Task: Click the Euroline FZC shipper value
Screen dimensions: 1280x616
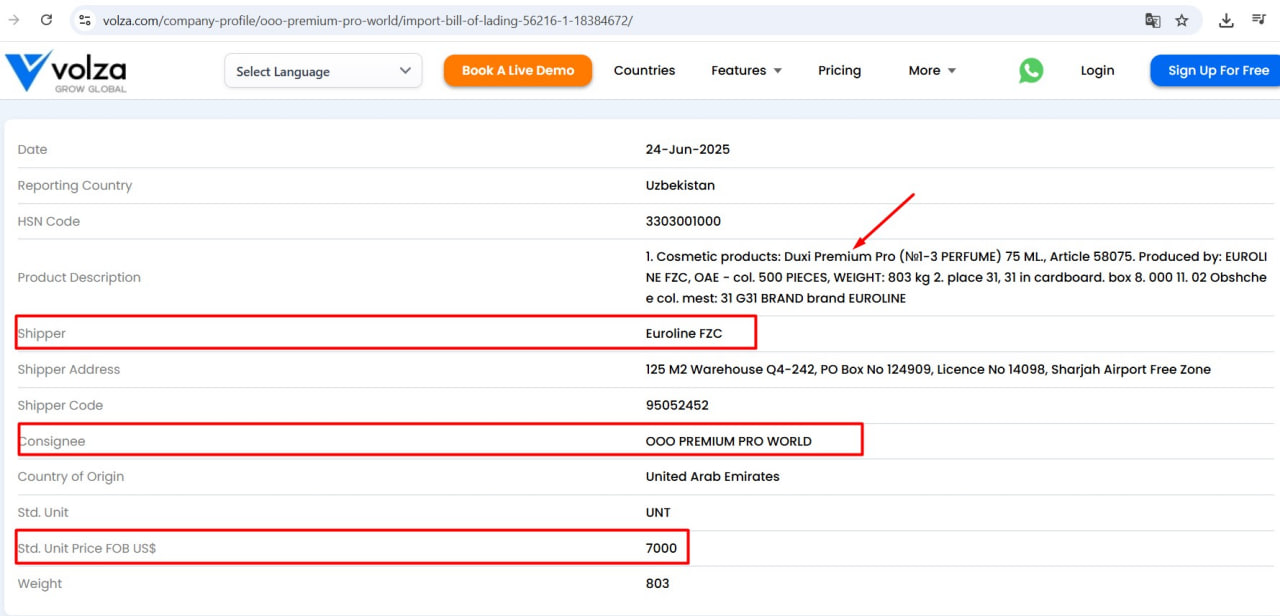Action: click(684, 334)
